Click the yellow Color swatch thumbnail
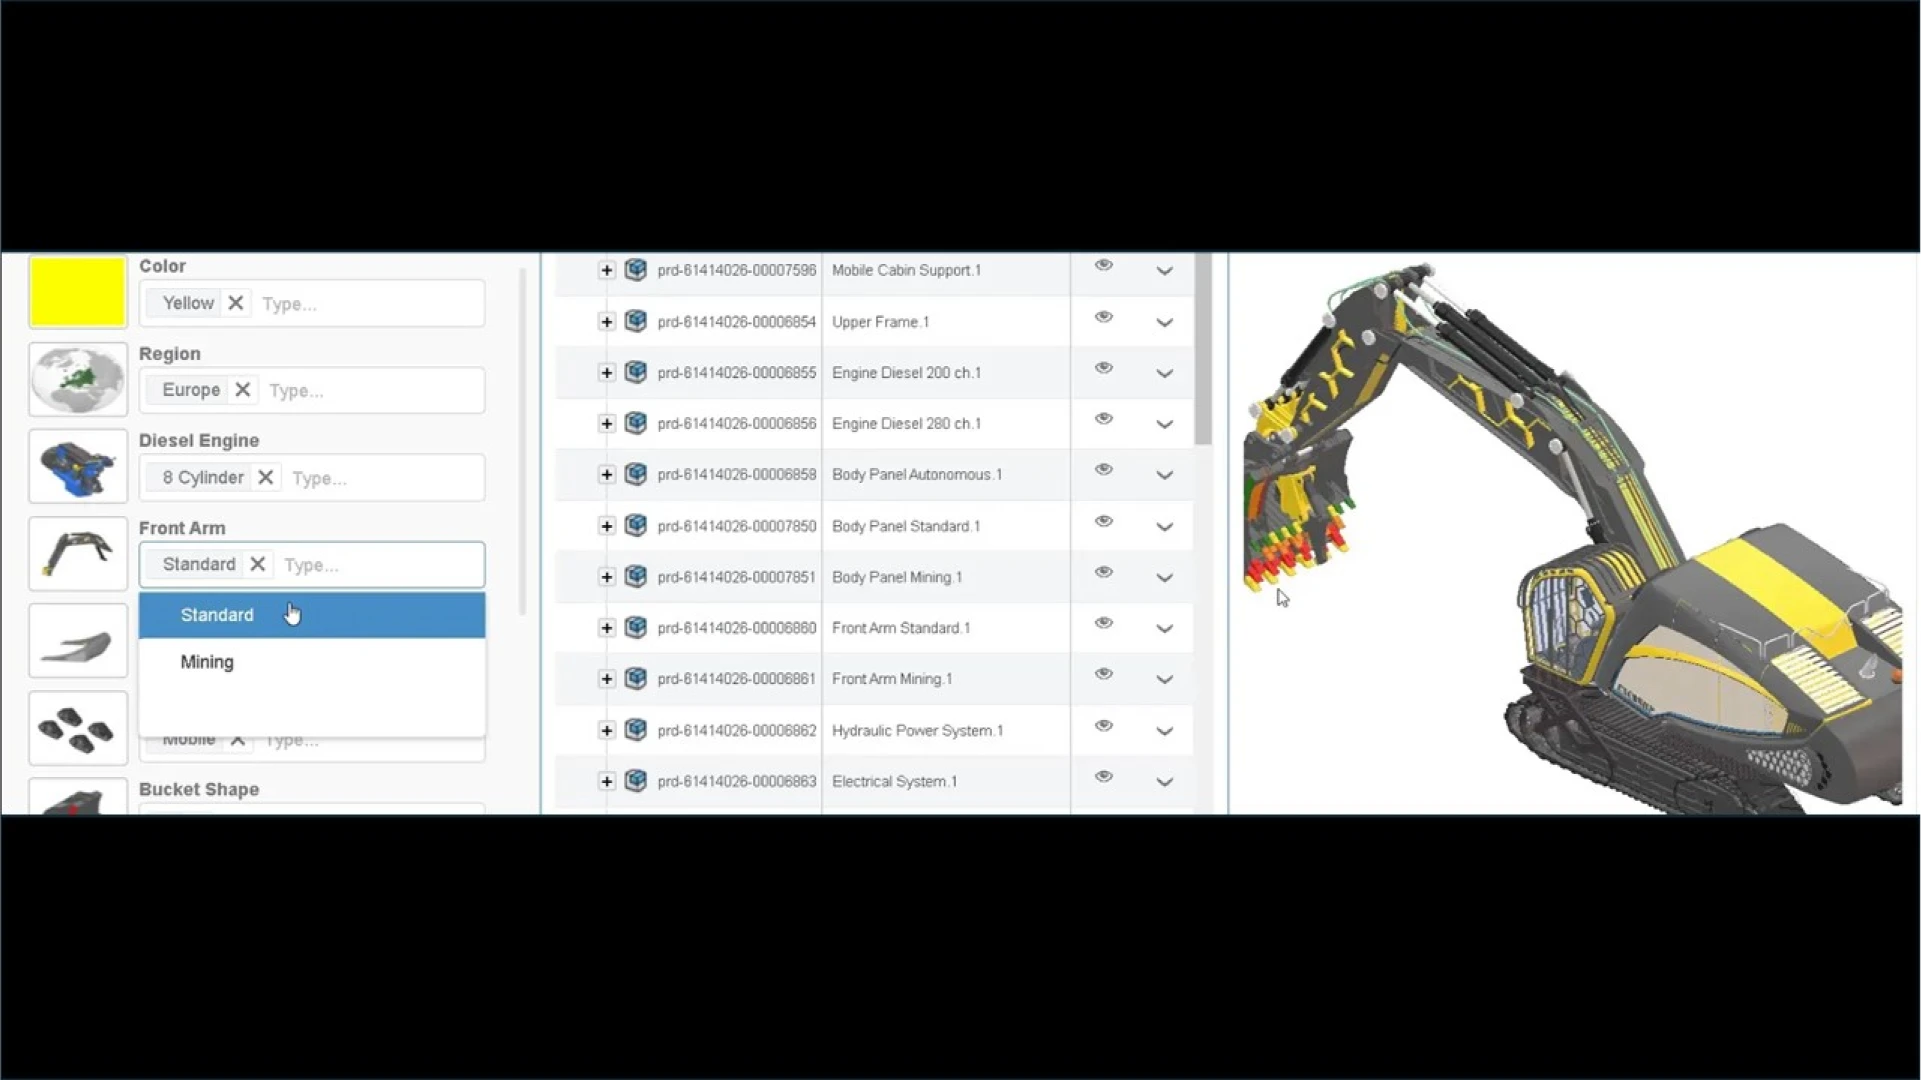1921x1080 pixels. pyautogui.click(x=78, y=291)
